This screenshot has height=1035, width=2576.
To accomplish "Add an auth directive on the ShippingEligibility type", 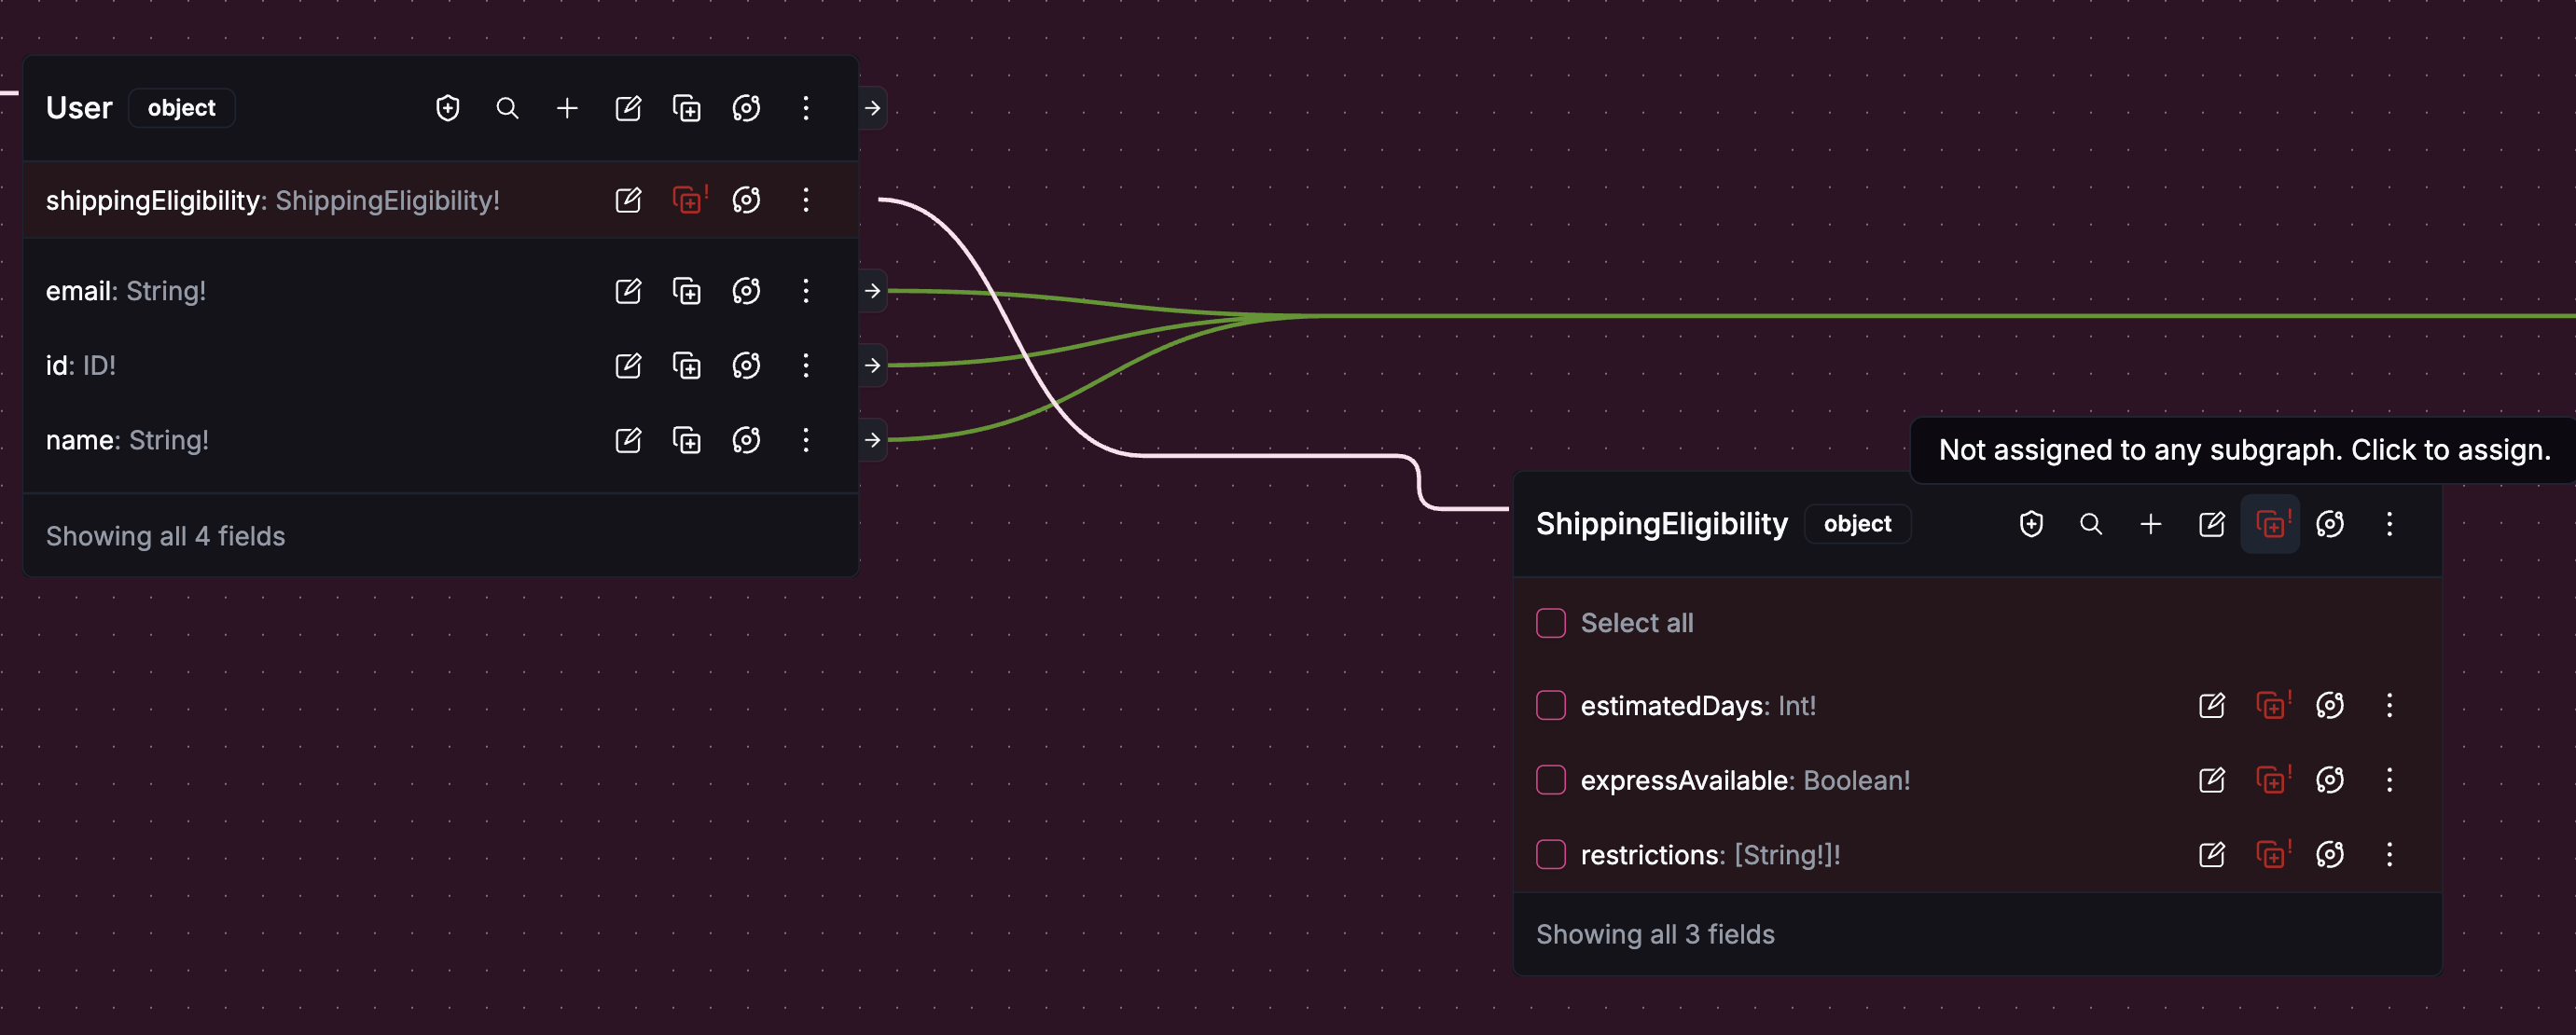I will click(x=2030, y=524).
